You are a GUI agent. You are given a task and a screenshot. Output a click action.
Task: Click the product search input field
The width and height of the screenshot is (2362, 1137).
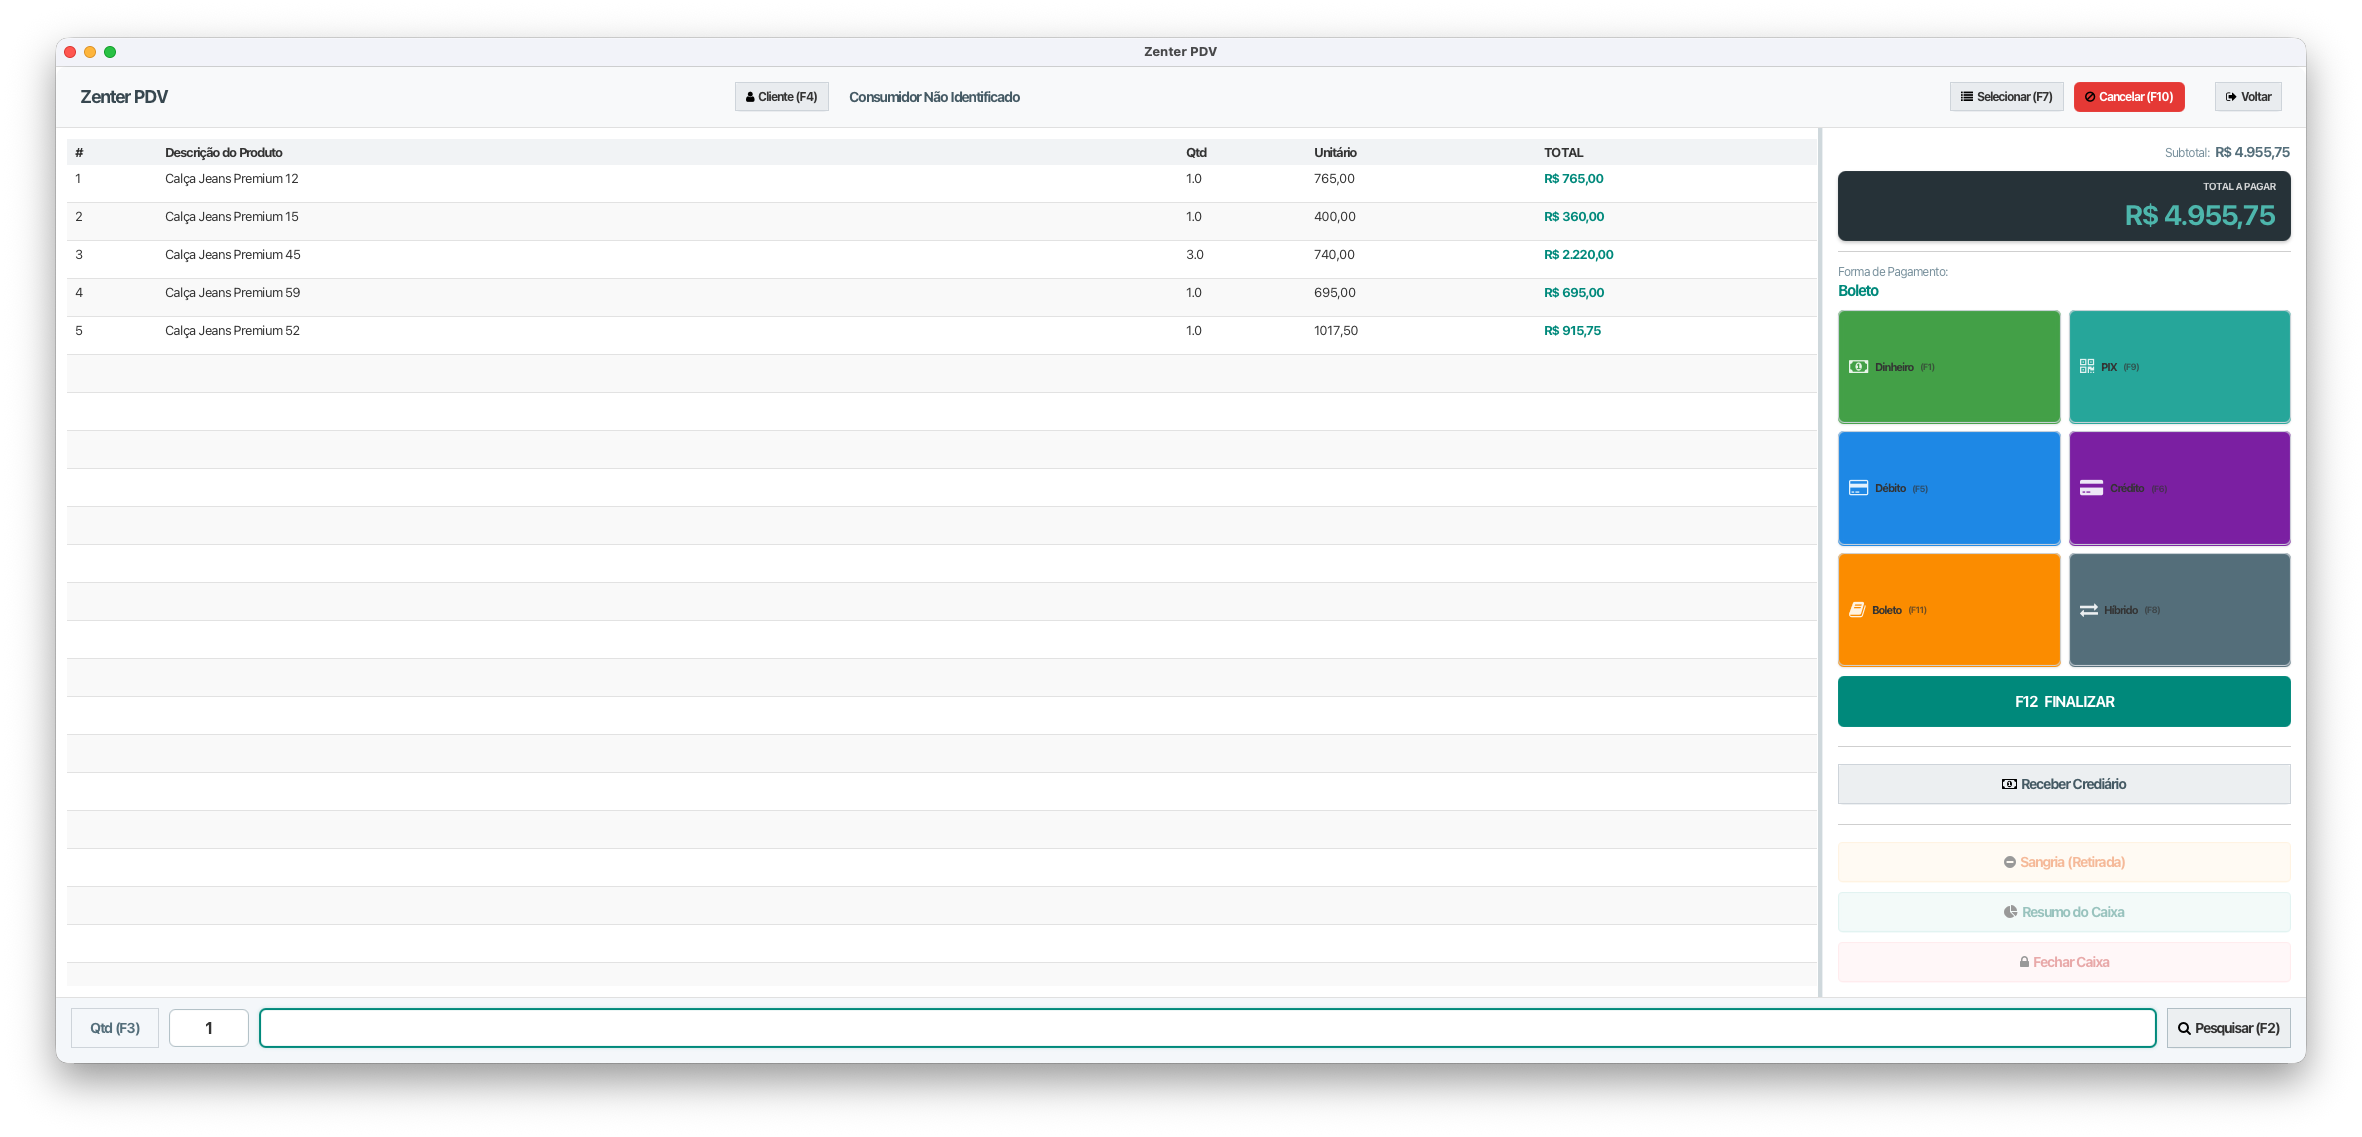click(1206, 1028)
